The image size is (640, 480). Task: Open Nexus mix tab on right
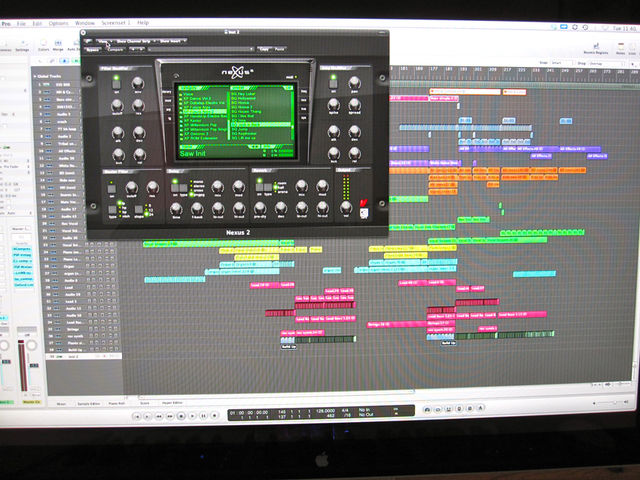304,100
